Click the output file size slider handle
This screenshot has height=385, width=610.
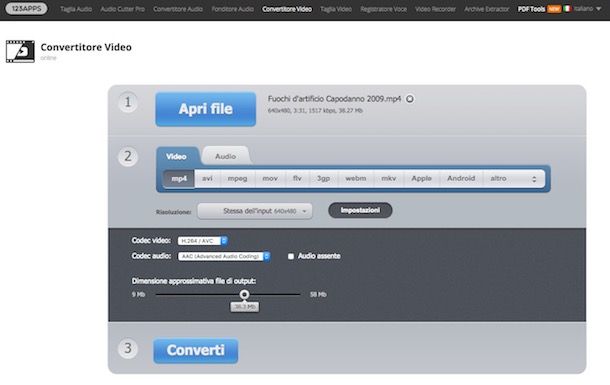(x=244, y=294)
